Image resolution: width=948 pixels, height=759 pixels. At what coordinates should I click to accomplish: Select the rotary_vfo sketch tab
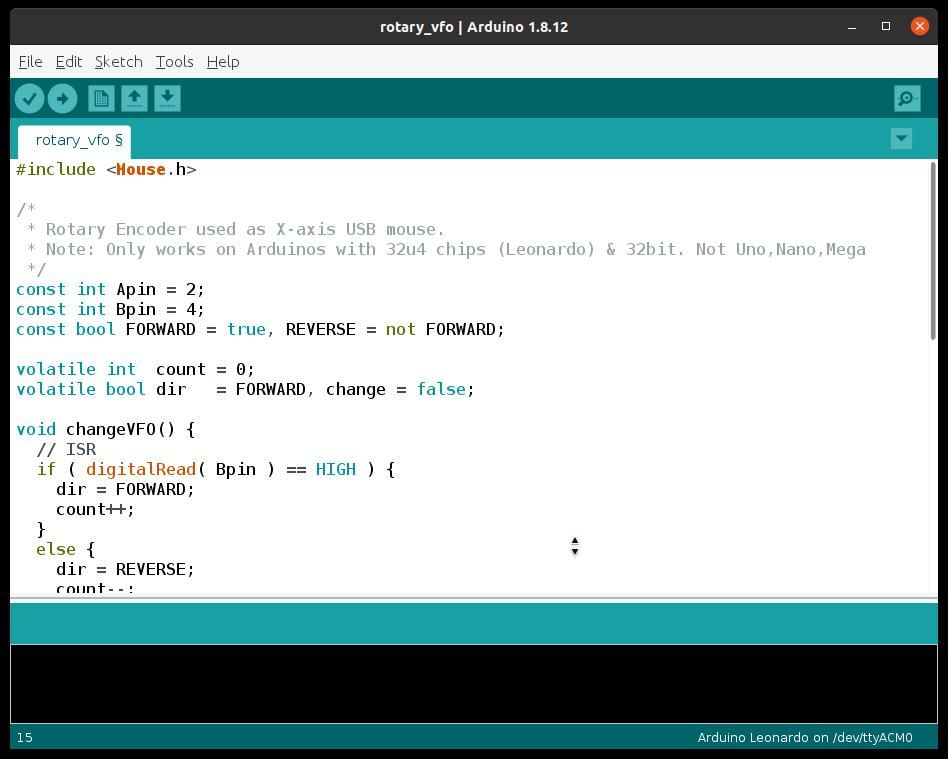pos(74,141)
